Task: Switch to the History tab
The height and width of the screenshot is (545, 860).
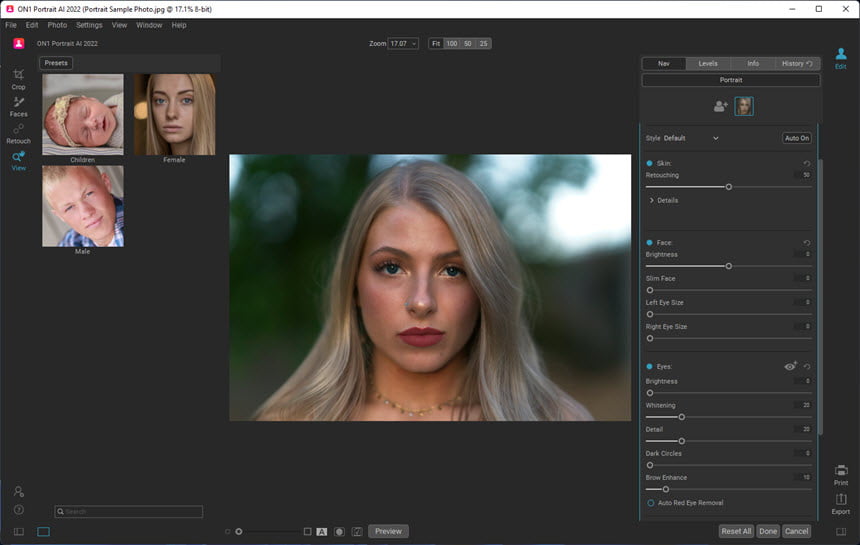Action: point(797,64)
